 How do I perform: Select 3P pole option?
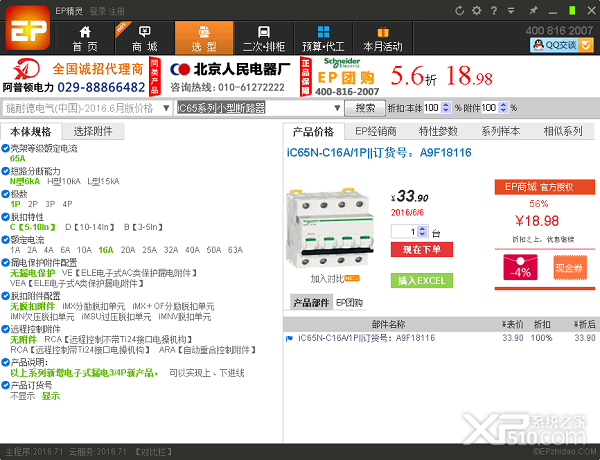[50, 204]
